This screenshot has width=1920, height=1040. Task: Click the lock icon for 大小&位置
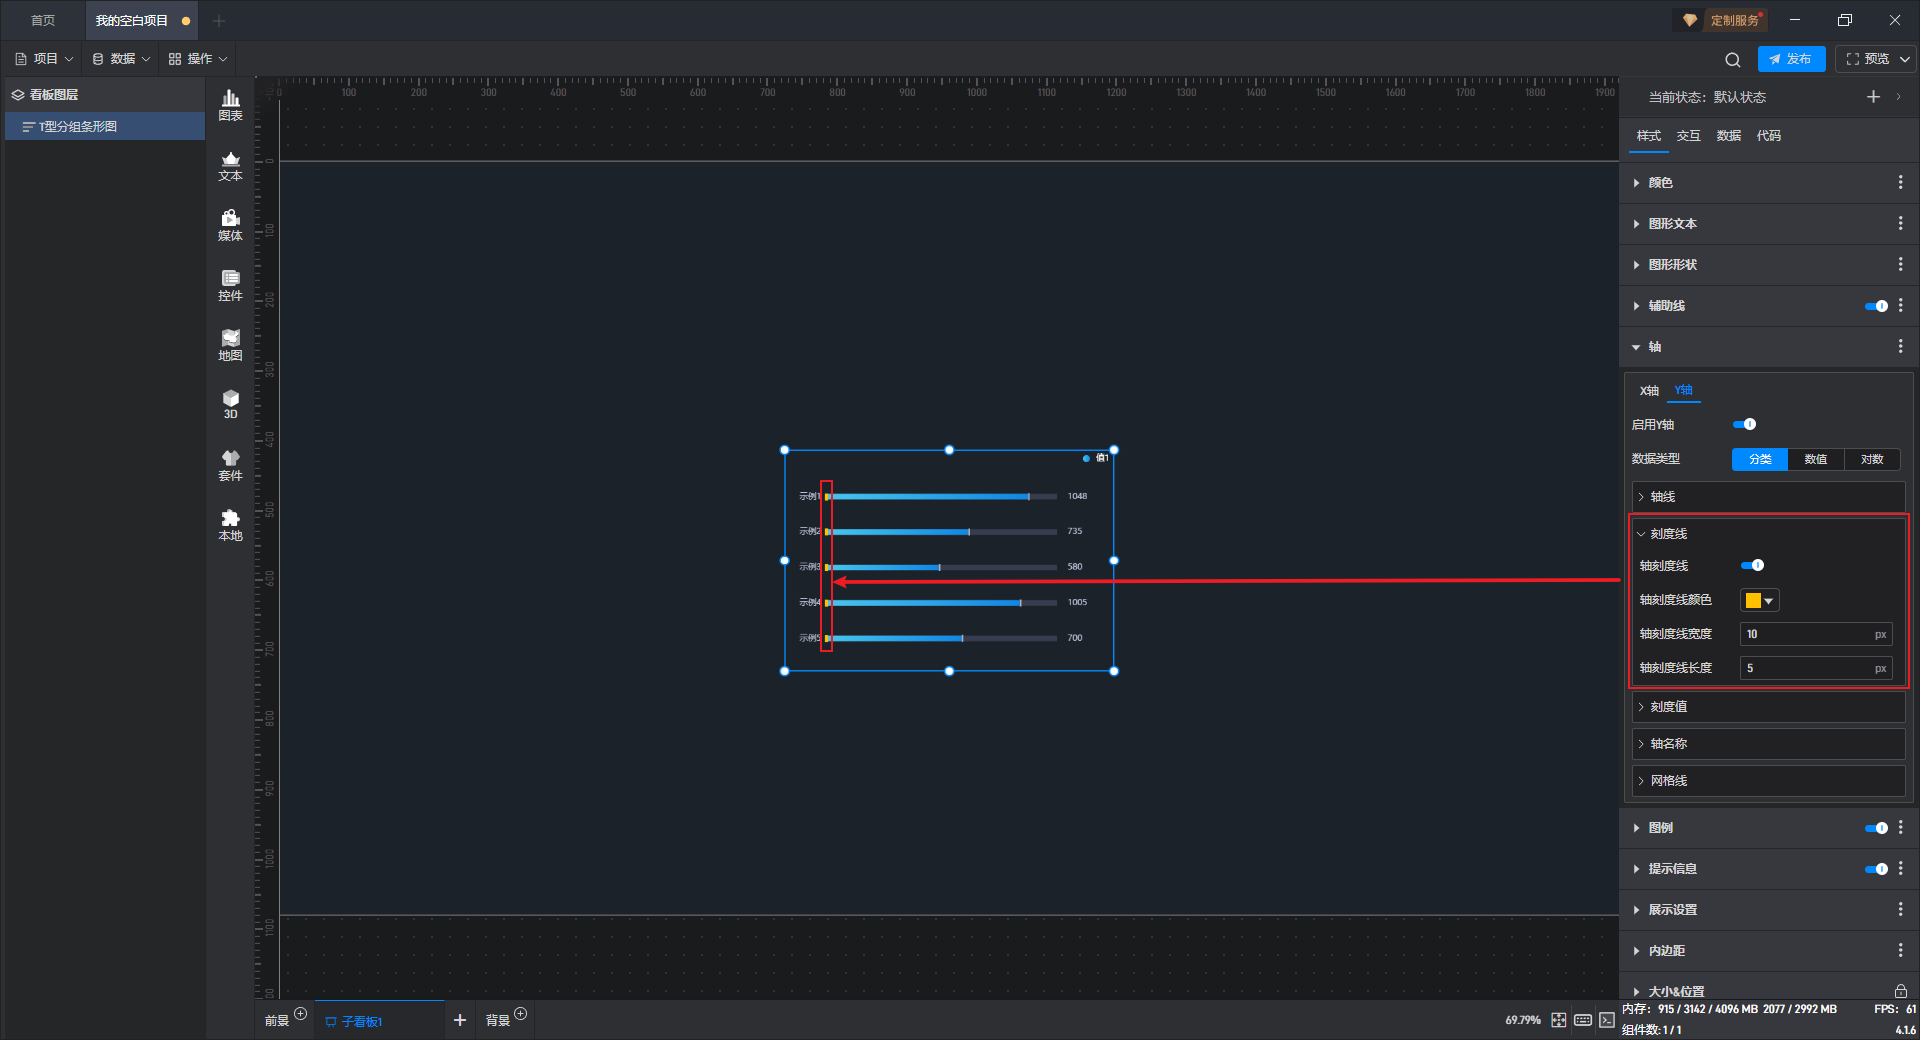(1900, 991)
